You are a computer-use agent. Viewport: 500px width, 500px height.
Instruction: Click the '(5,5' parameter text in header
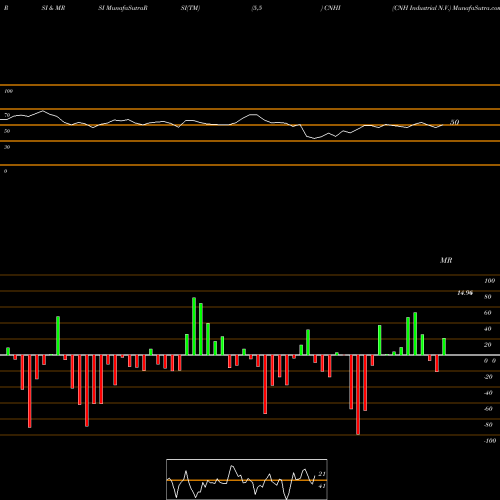pyautogui.click(x=257, y=8)
